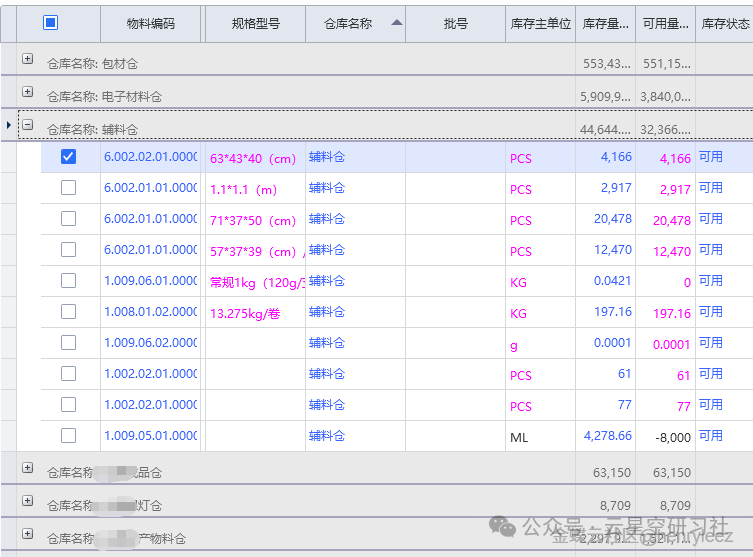Uncheck the row with spec 63*43*40 (cm)
753x557 pixels.
(x=68, y=157)
